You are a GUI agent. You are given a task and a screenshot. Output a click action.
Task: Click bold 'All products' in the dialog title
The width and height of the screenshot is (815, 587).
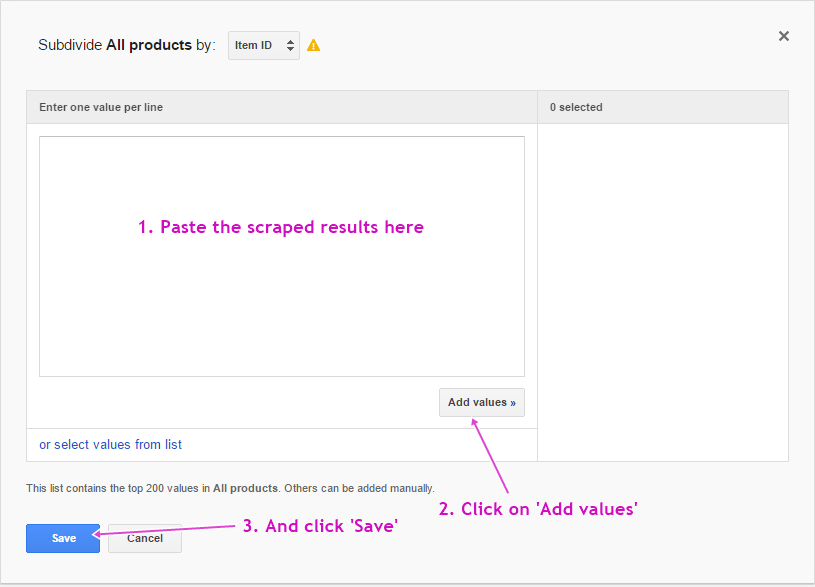click(x=148, y=45)
